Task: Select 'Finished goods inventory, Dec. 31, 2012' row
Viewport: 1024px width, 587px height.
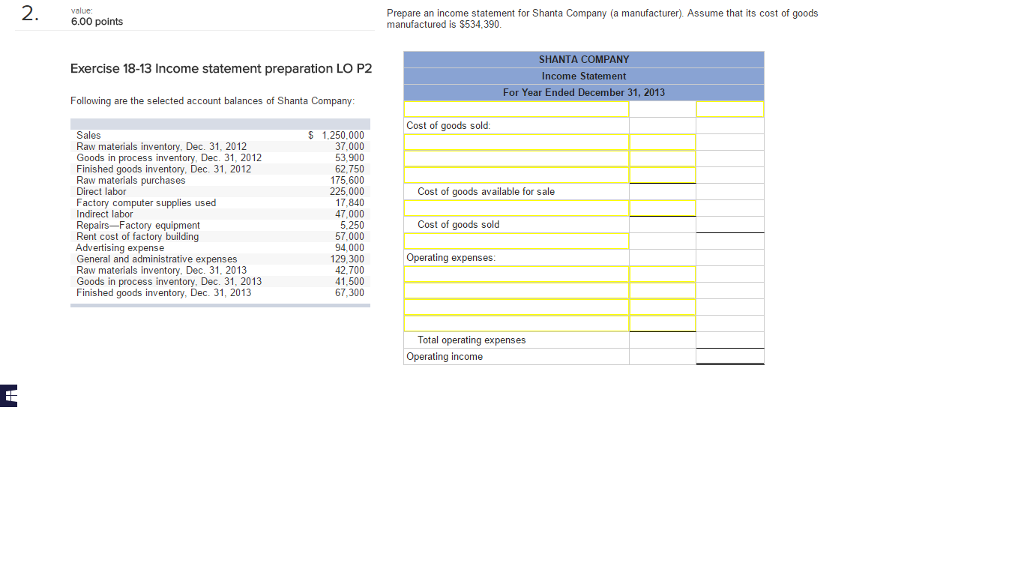Action: [x=220, y=169]
